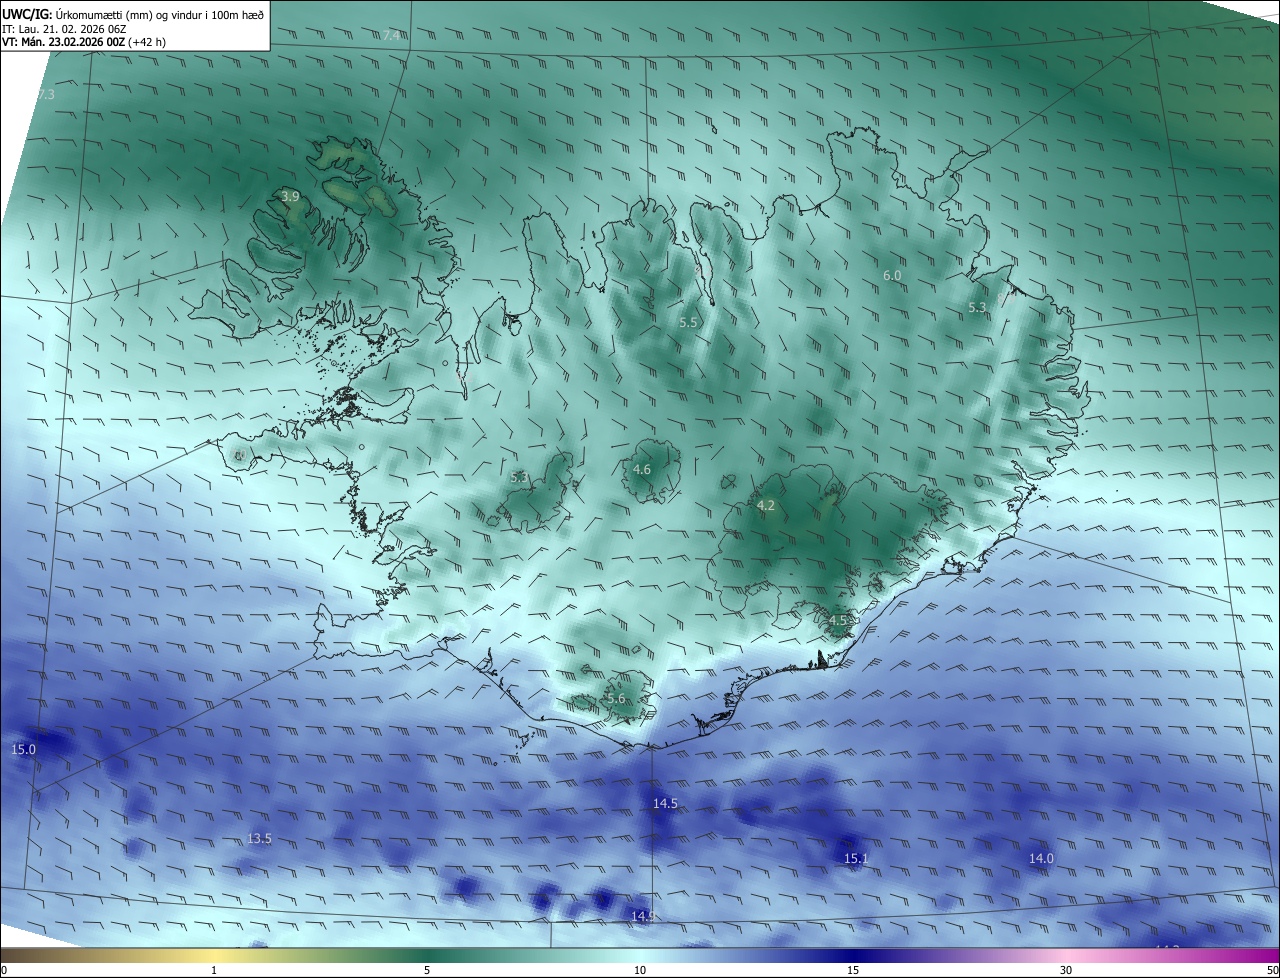
Task: Click the 7.4 value label on the map
Action: [391, 36]
